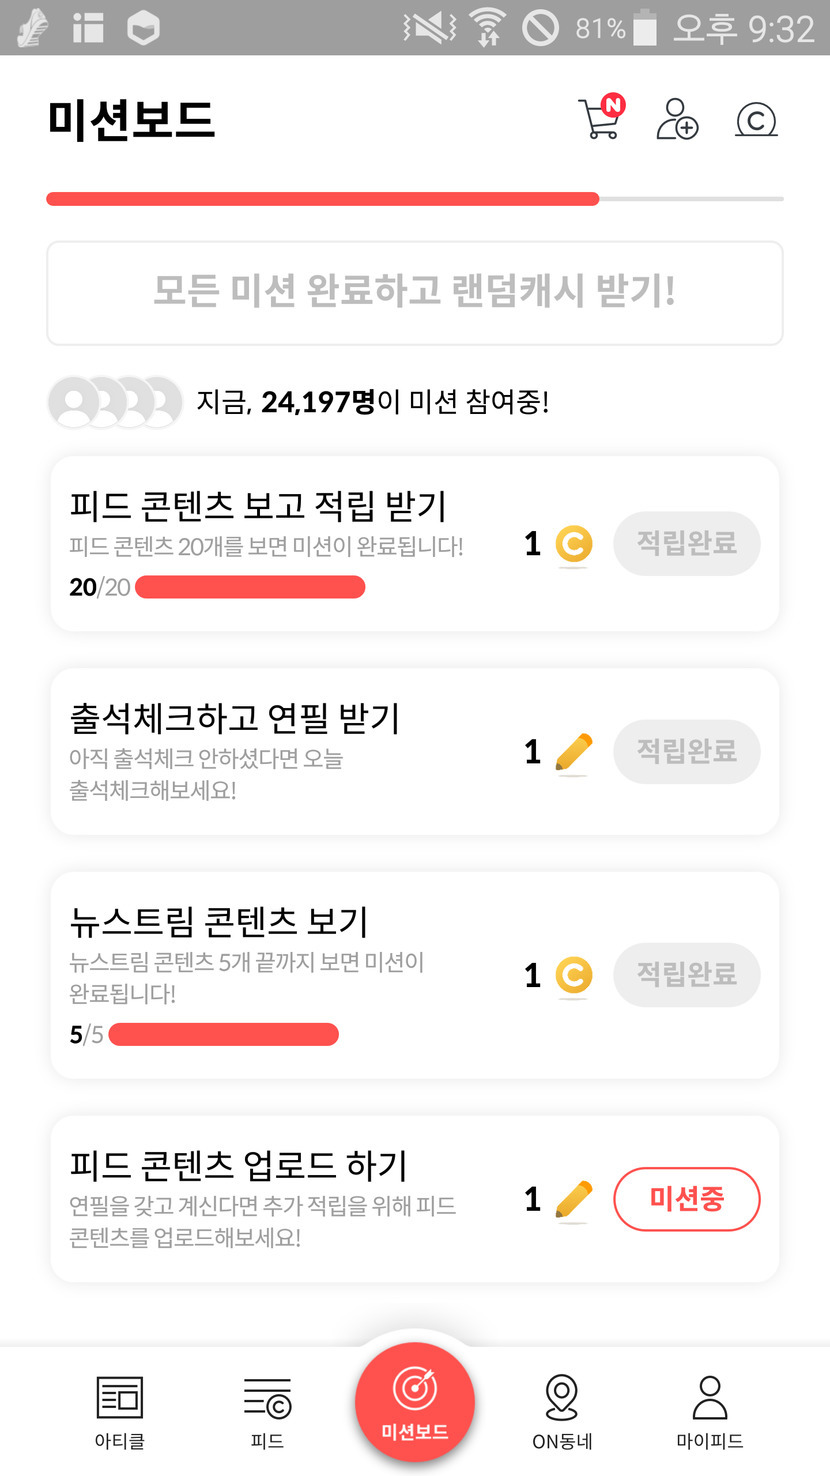Open the 피드 콘텐츠 업로드 하기 mission title

pos(238,1166)
